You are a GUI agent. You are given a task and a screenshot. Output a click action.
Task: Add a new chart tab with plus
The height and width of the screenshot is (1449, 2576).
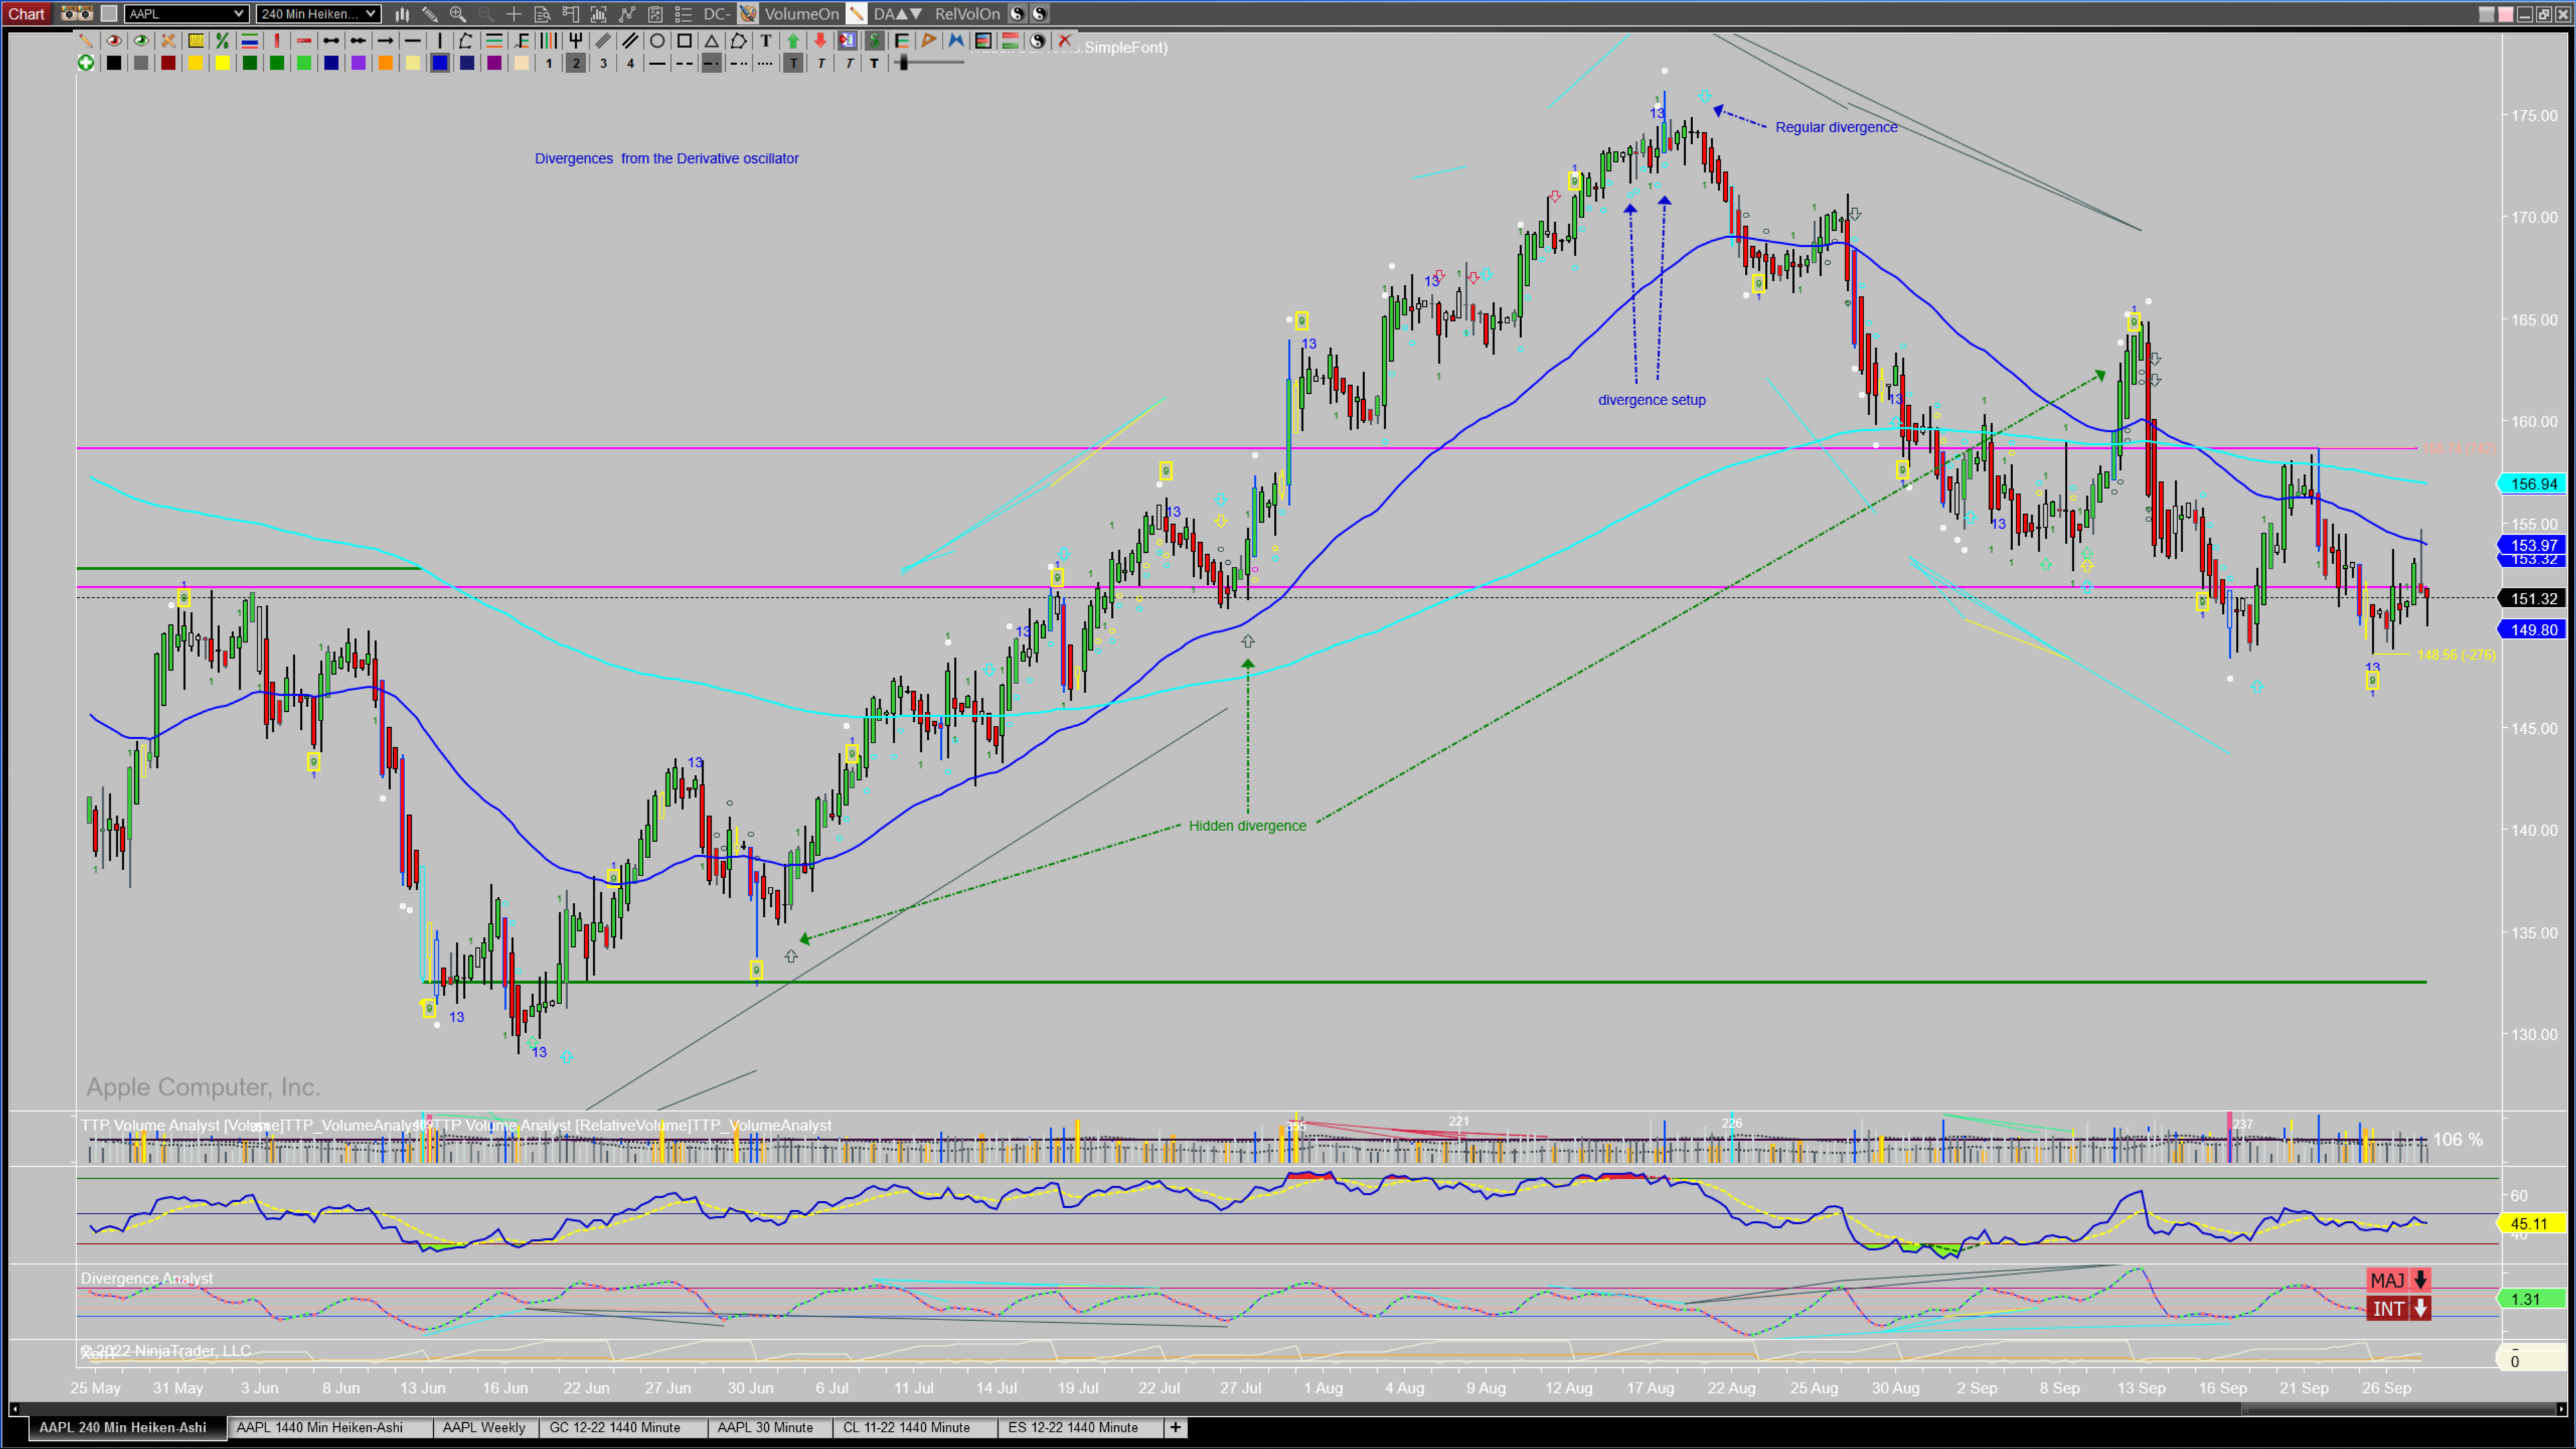pos(1176,1427)
